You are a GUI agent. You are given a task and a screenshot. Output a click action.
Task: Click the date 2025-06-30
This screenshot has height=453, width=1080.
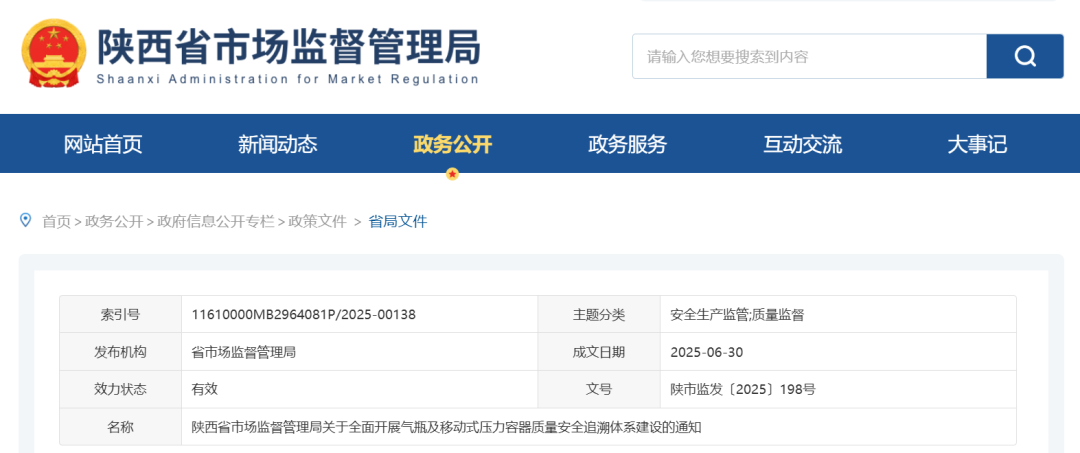pos(707,352)
